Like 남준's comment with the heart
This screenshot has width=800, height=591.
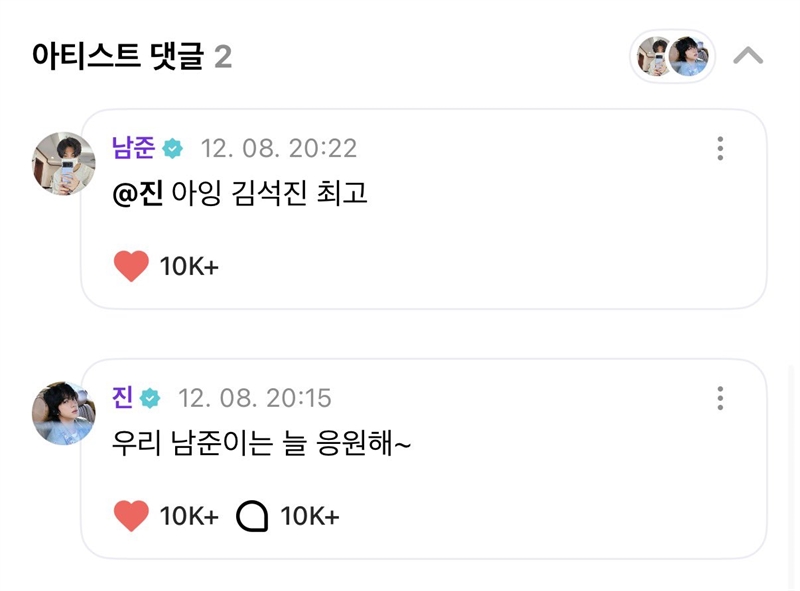click(131, 266)
